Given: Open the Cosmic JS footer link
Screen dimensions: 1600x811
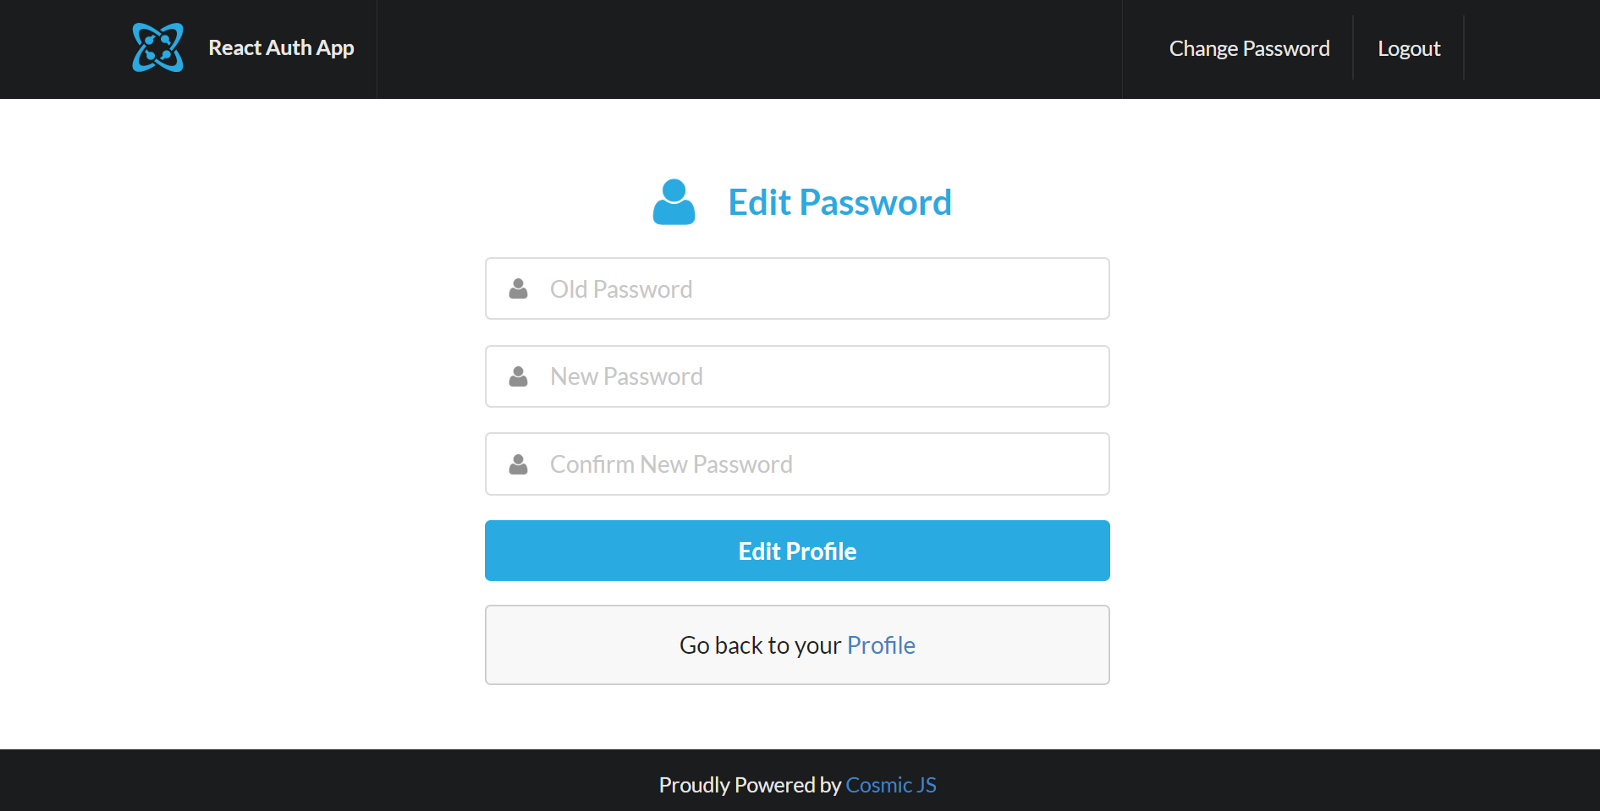Looking at the screenshot, I should pos(891,785).
